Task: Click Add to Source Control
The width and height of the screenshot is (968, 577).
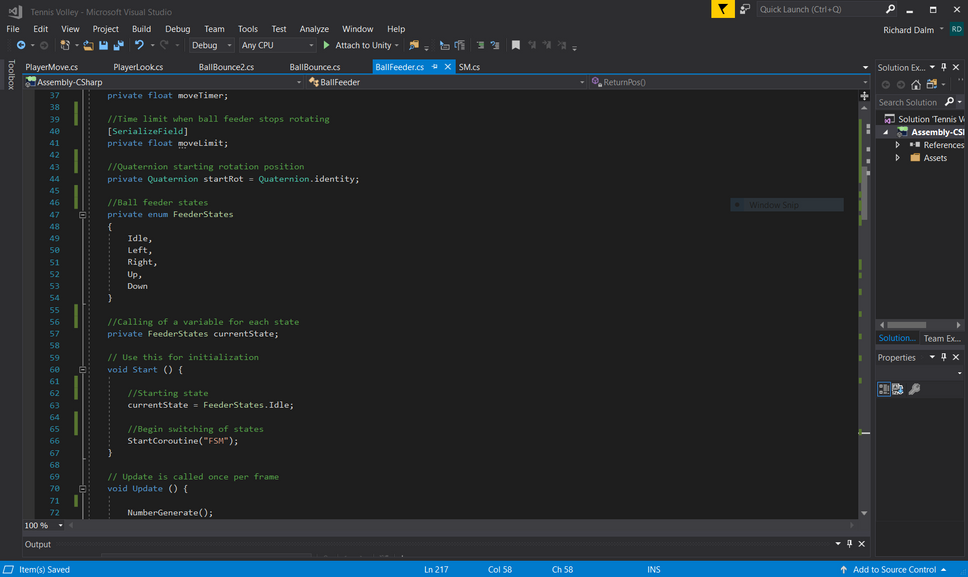Action: [x=894, y=569]
